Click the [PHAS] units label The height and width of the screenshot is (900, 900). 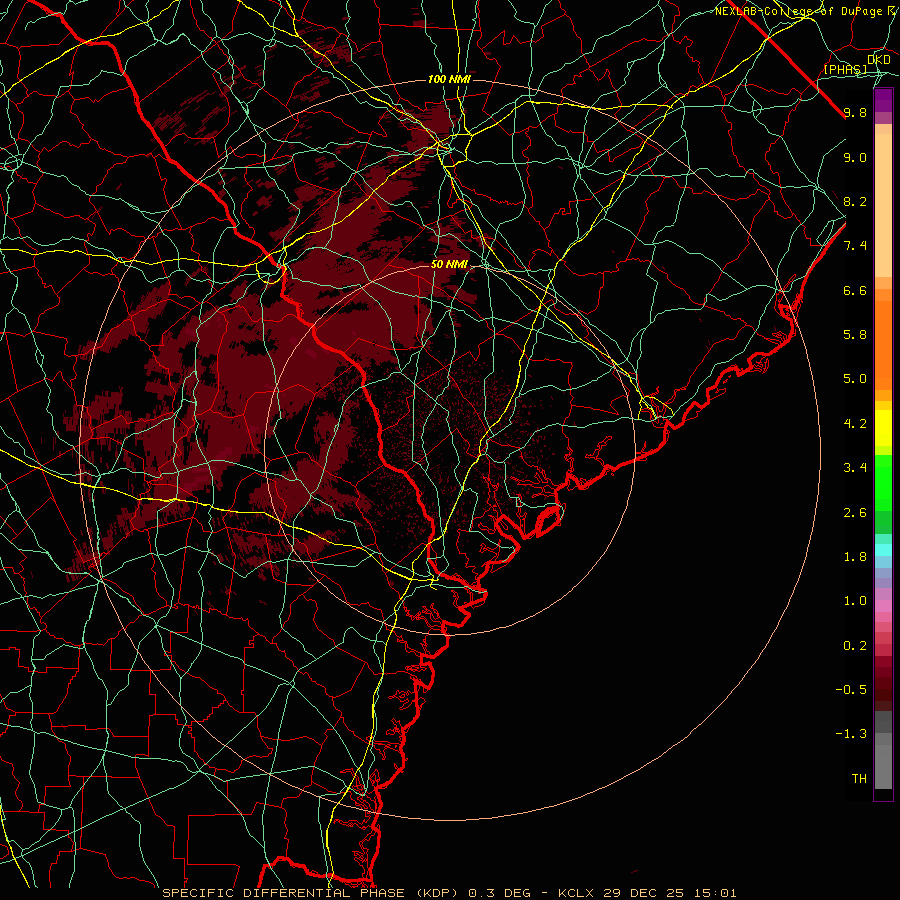pyautogui.click(x=845, y=69)
